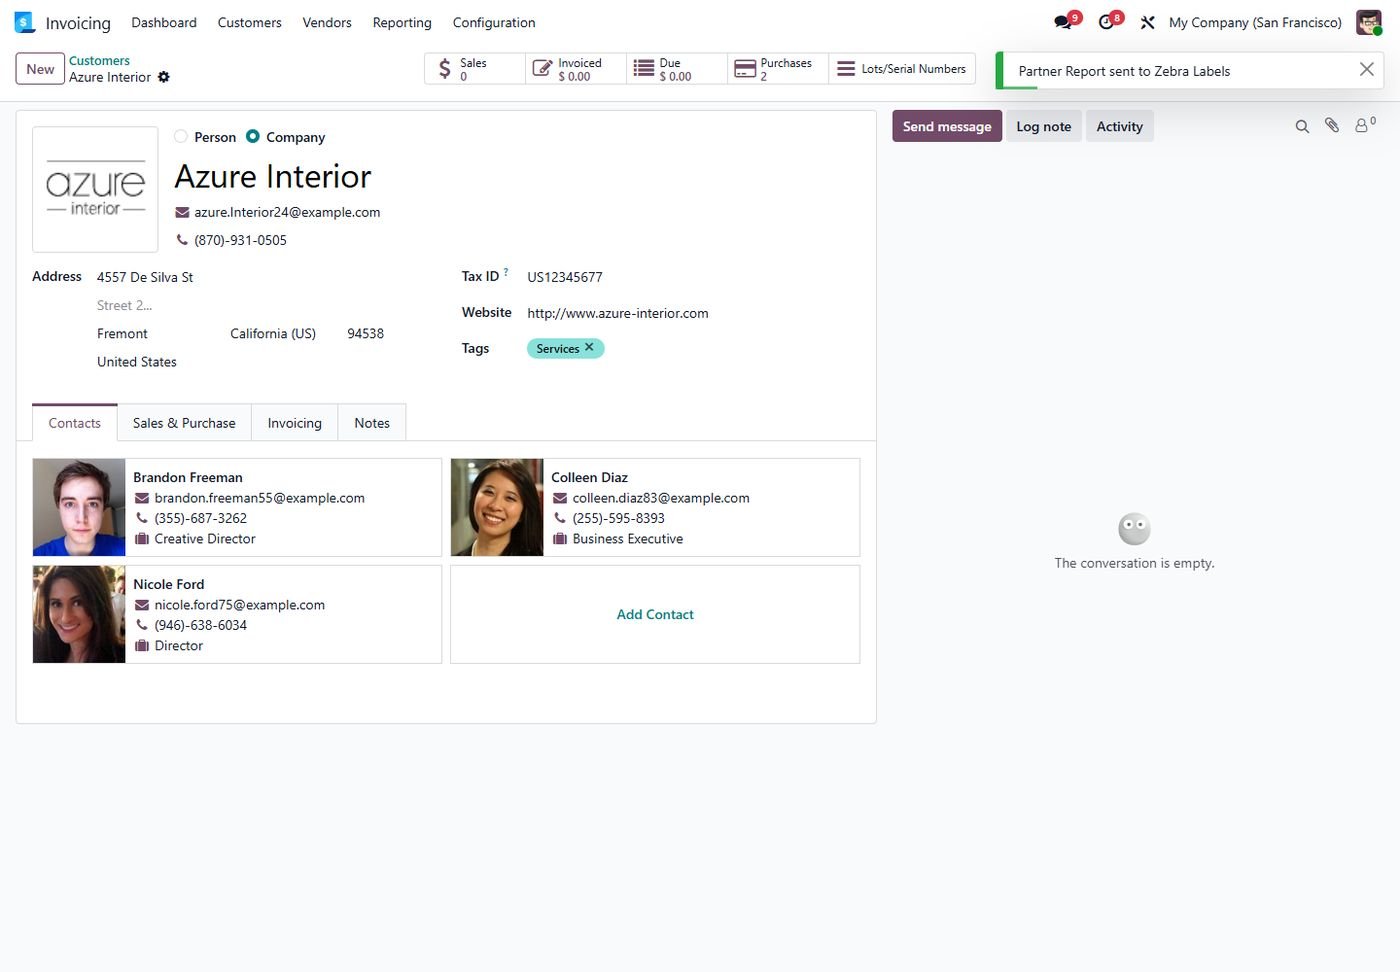Open the Due stat button
This screenshot has height=972, width=1400.
[x=677, y=69]
